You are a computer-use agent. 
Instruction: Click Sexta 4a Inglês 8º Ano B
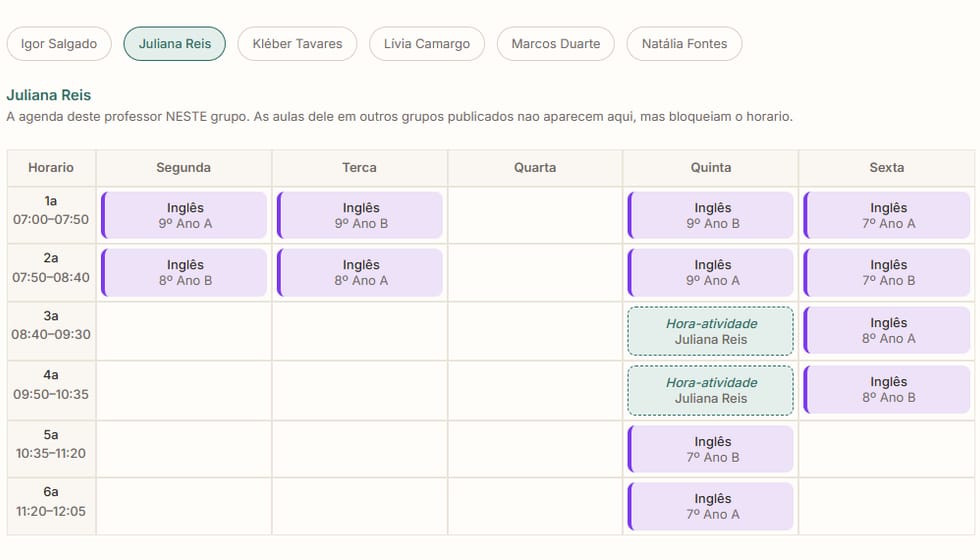coord(887,389)
